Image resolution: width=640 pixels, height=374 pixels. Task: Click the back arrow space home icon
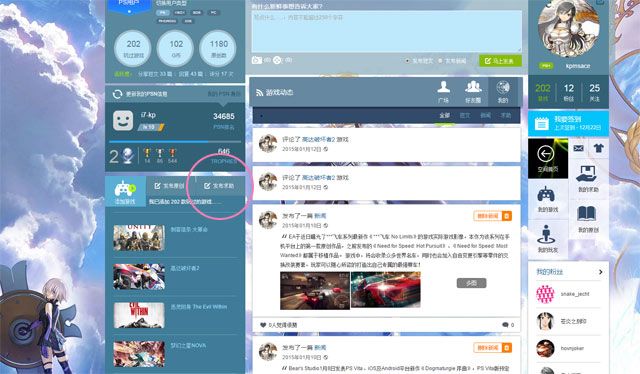546,154
